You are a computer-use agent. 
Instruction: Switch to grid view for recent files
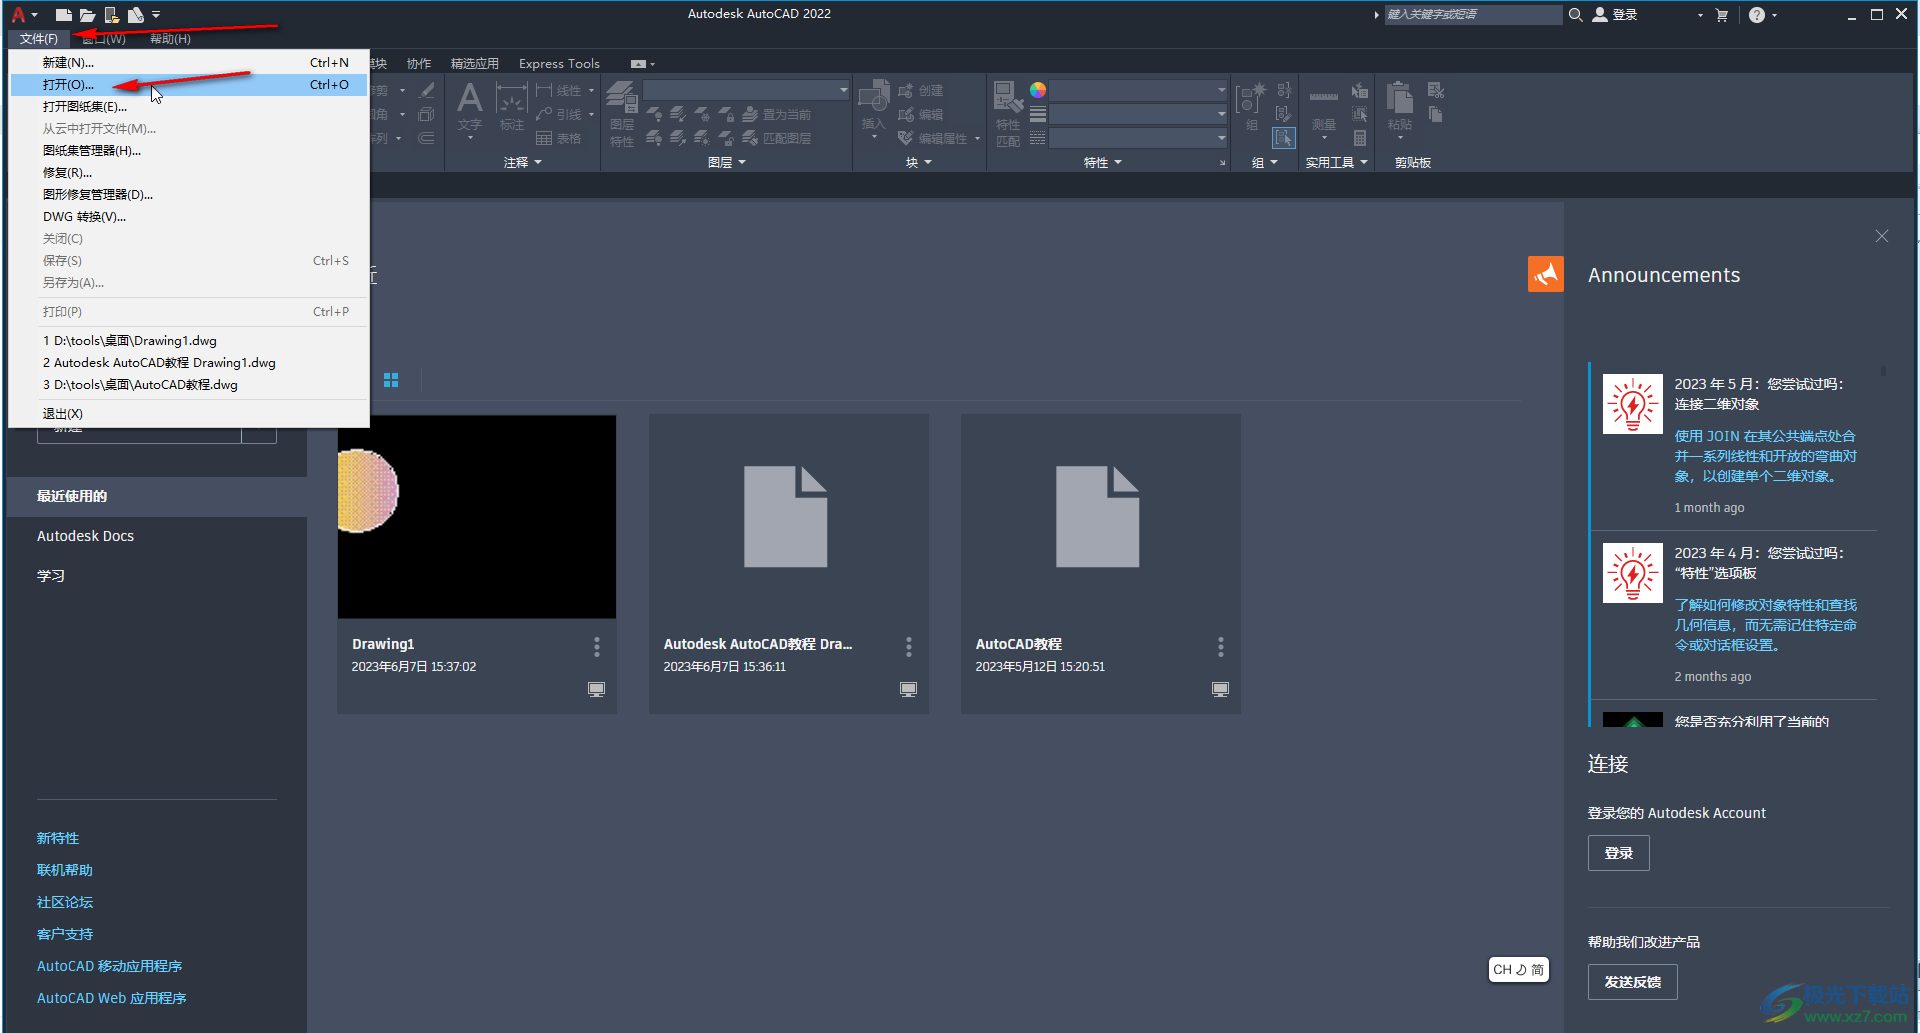pos(391,380)
